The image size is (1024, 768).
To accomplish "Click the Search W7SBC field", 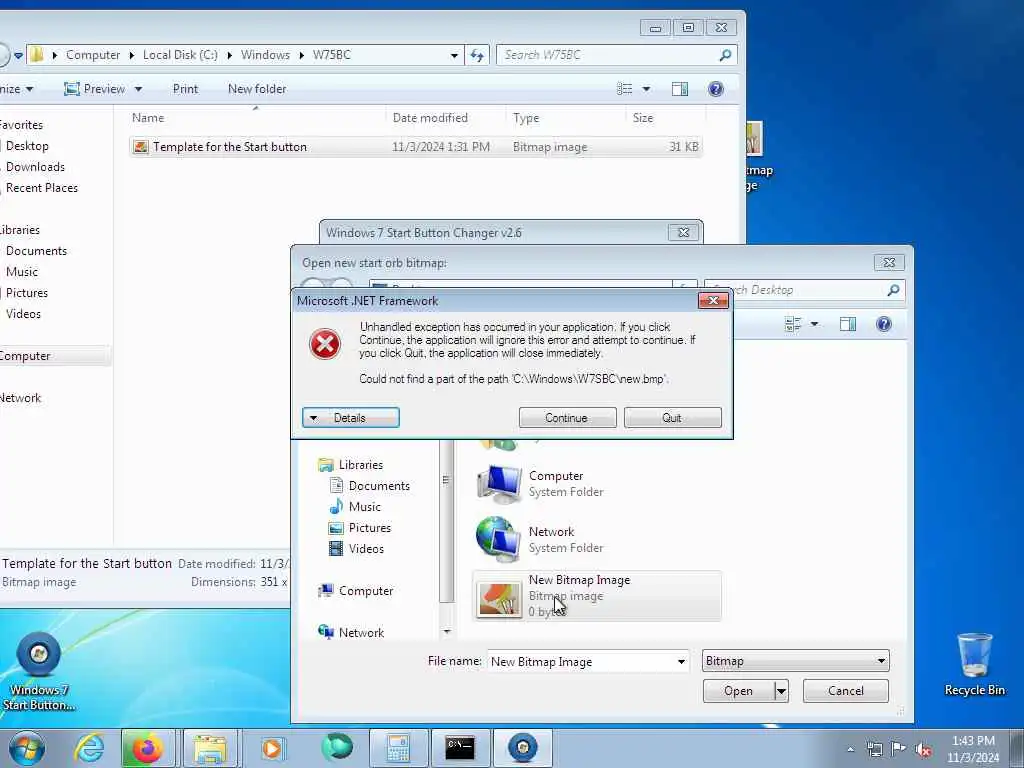I will pos(616,55).
